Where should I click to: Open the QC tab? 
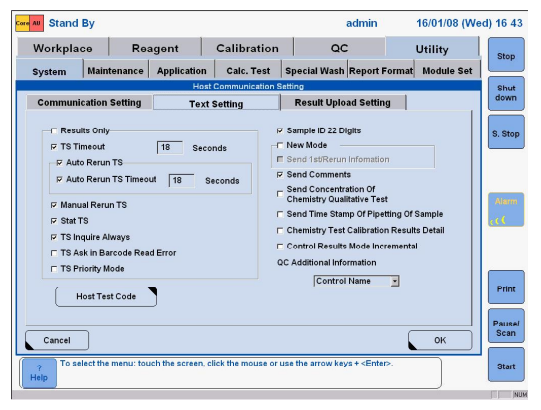point(340,48)
